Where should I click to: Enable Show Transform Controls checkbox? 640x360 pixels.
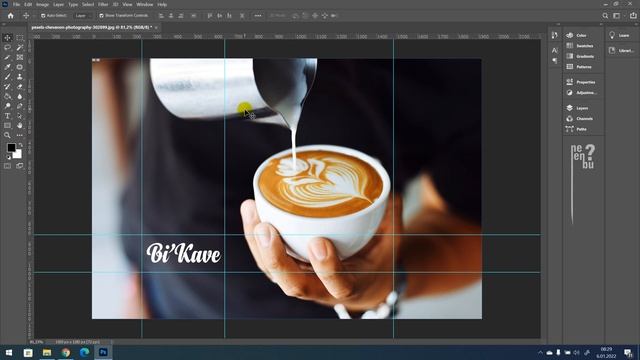pos(101,16)
